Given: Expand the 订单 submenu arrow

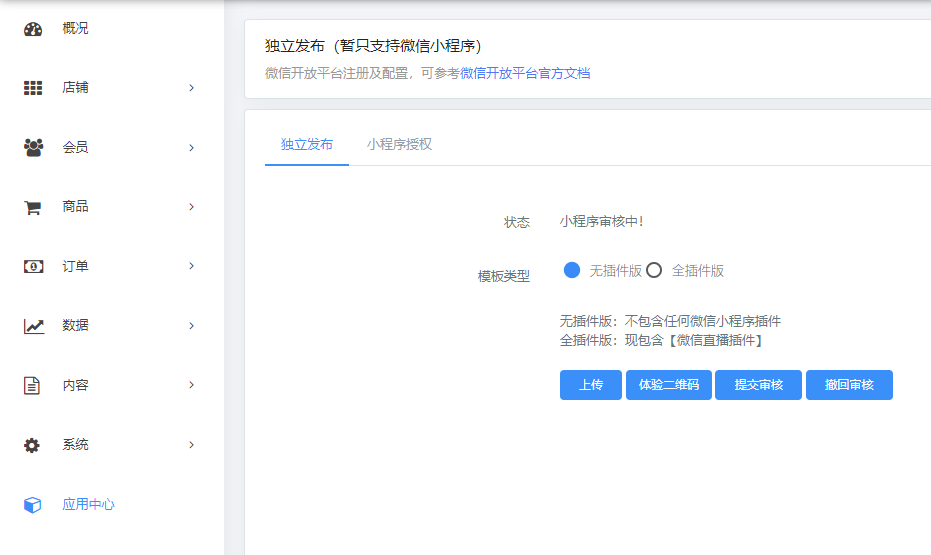Looking at the screenshot, I should 191,266.
